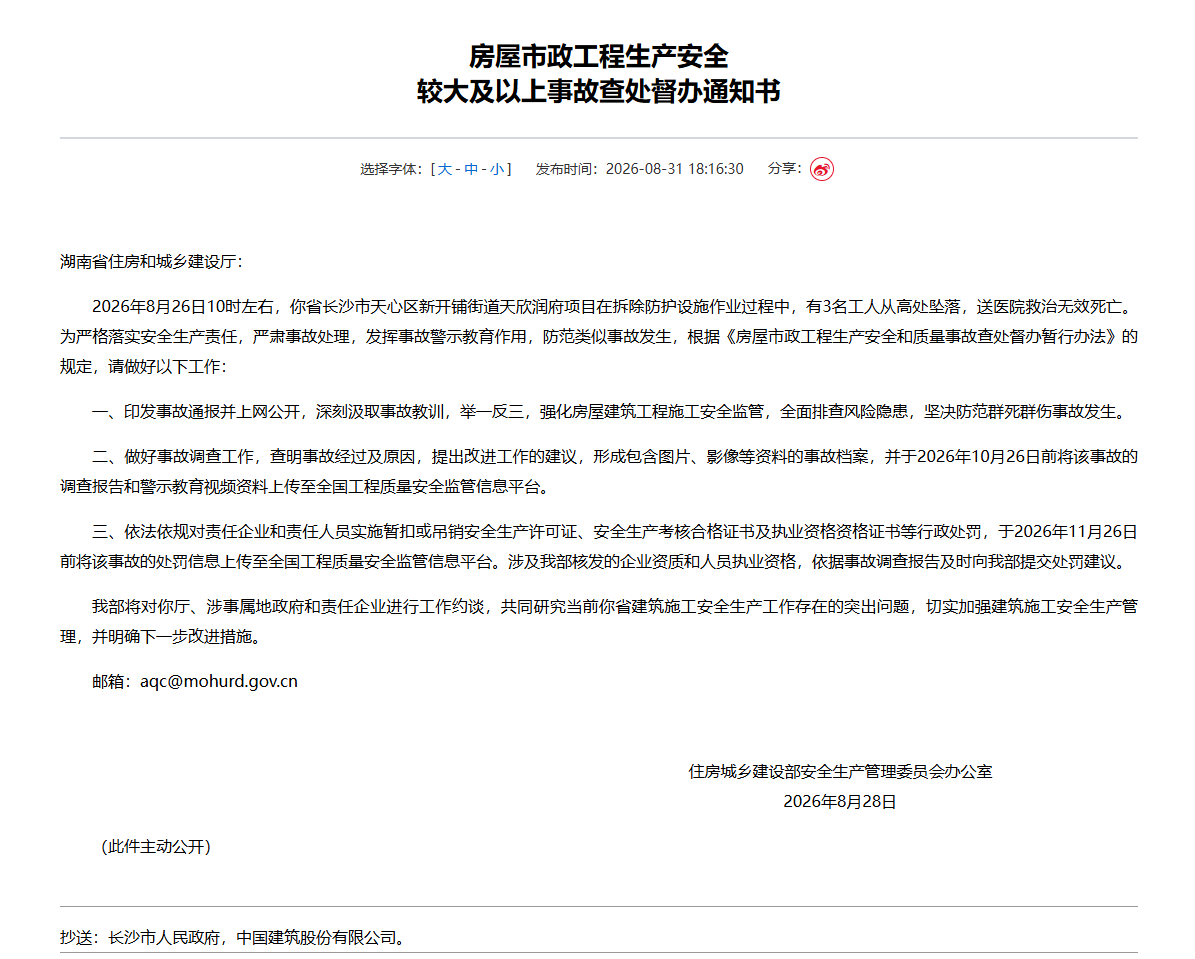The width and height of the screenshot is (1195, 959).
Task: Click the 抄送 line mentioning 长沙市人民政府
Action: (232, 938)
